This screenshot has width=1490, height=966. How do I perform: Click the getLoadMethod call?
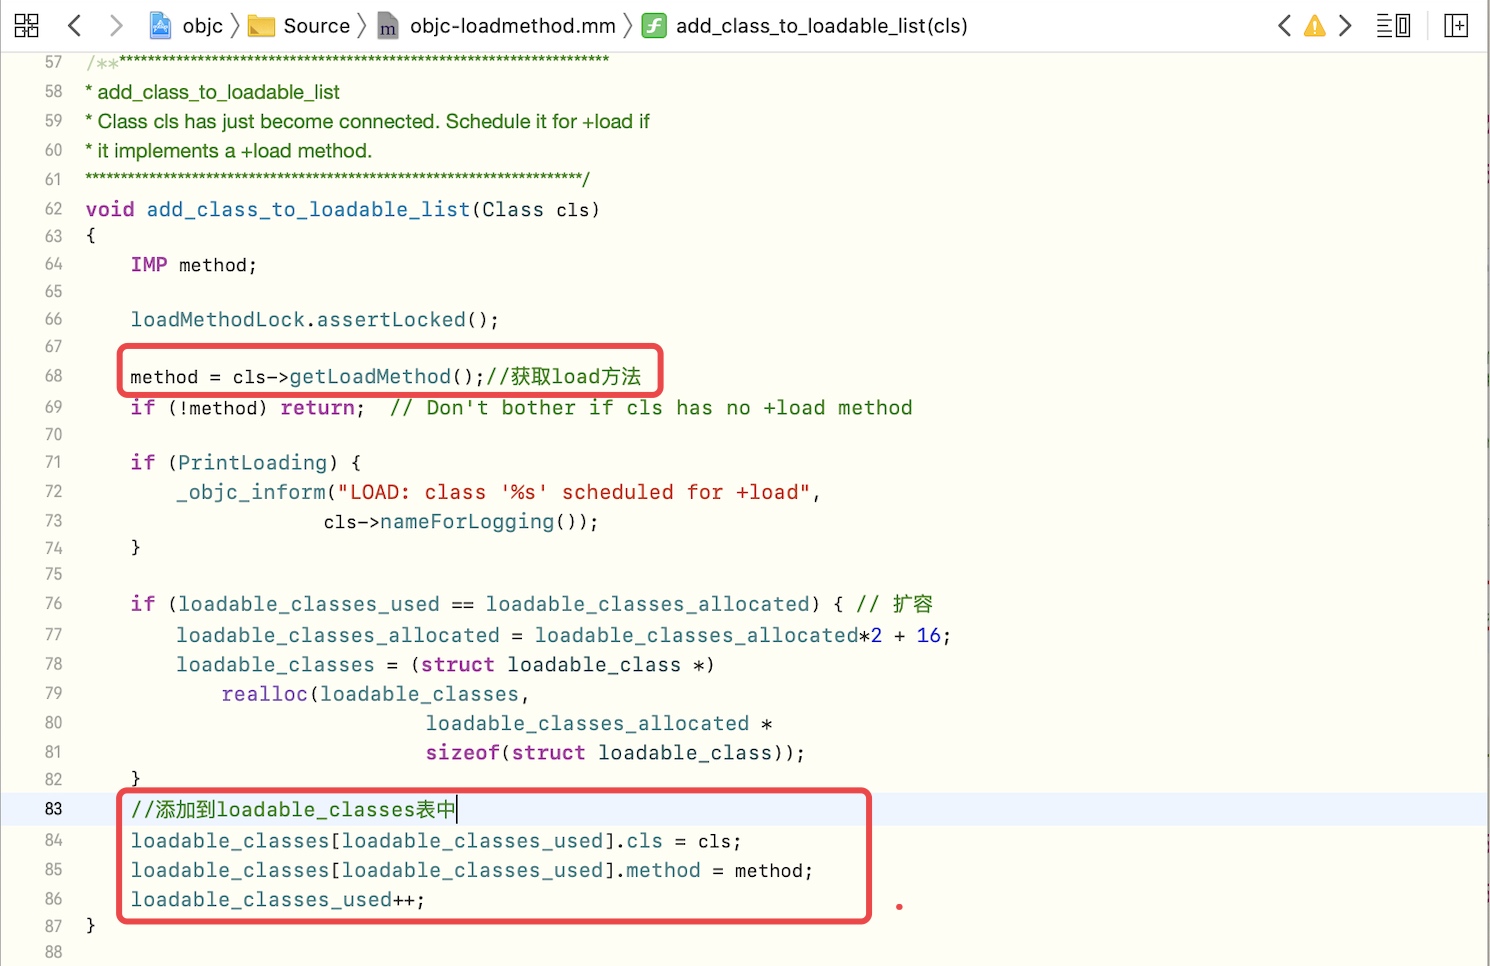(x=370, y=377)
